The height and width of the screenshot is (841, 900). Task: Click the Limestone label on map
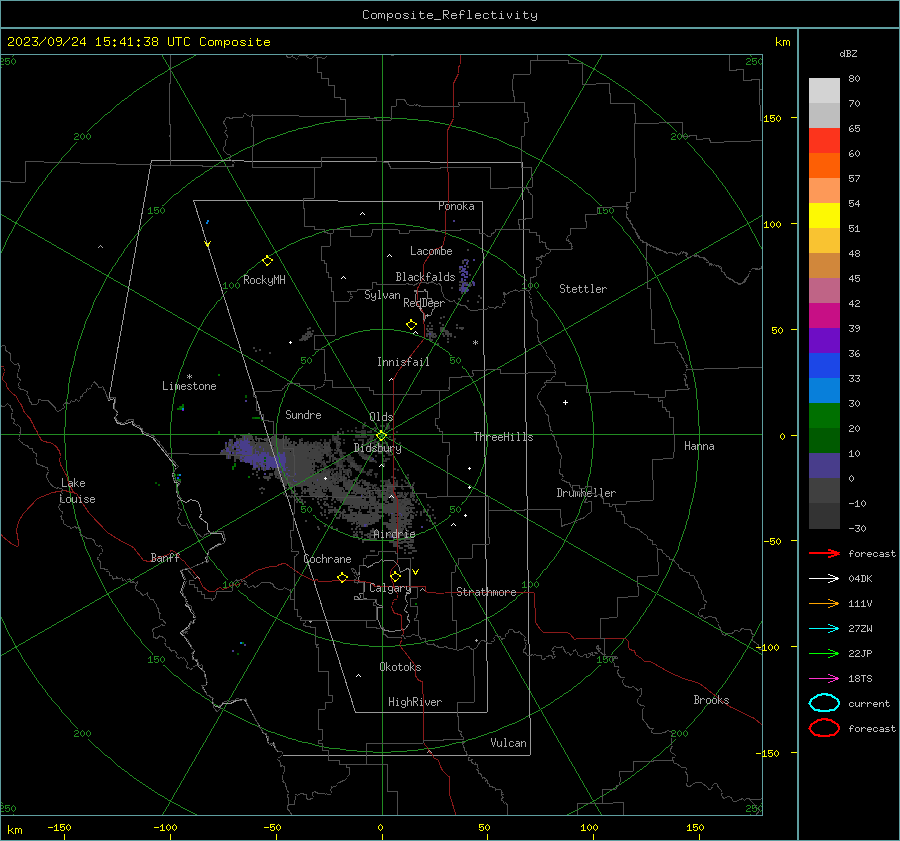coord(189,386)
